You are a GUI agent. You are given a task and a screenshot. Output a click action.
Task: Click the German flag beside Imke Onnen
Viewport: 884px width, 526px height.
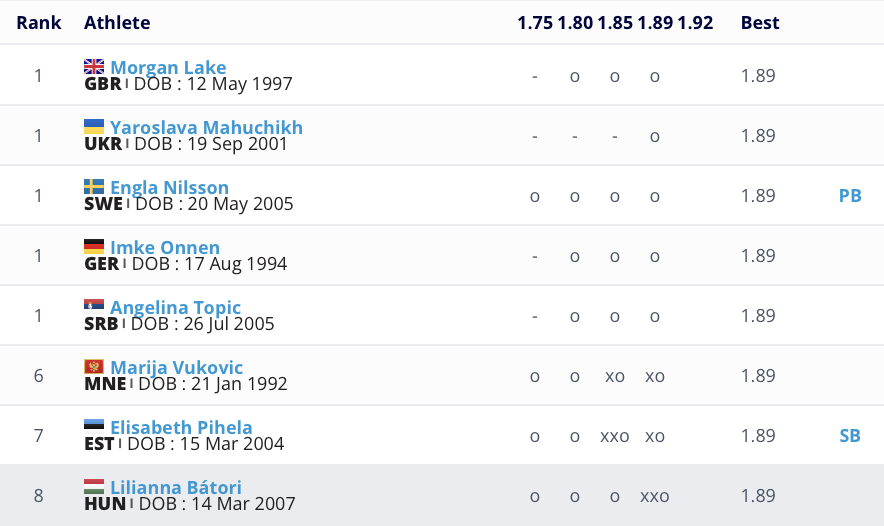94,247
